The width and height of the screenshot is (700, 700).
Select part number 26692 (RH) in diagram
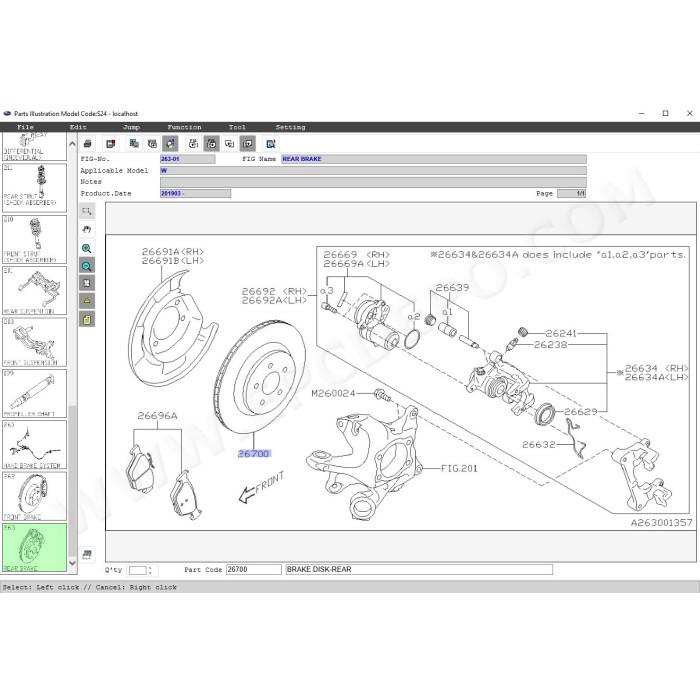pos(274,292)
